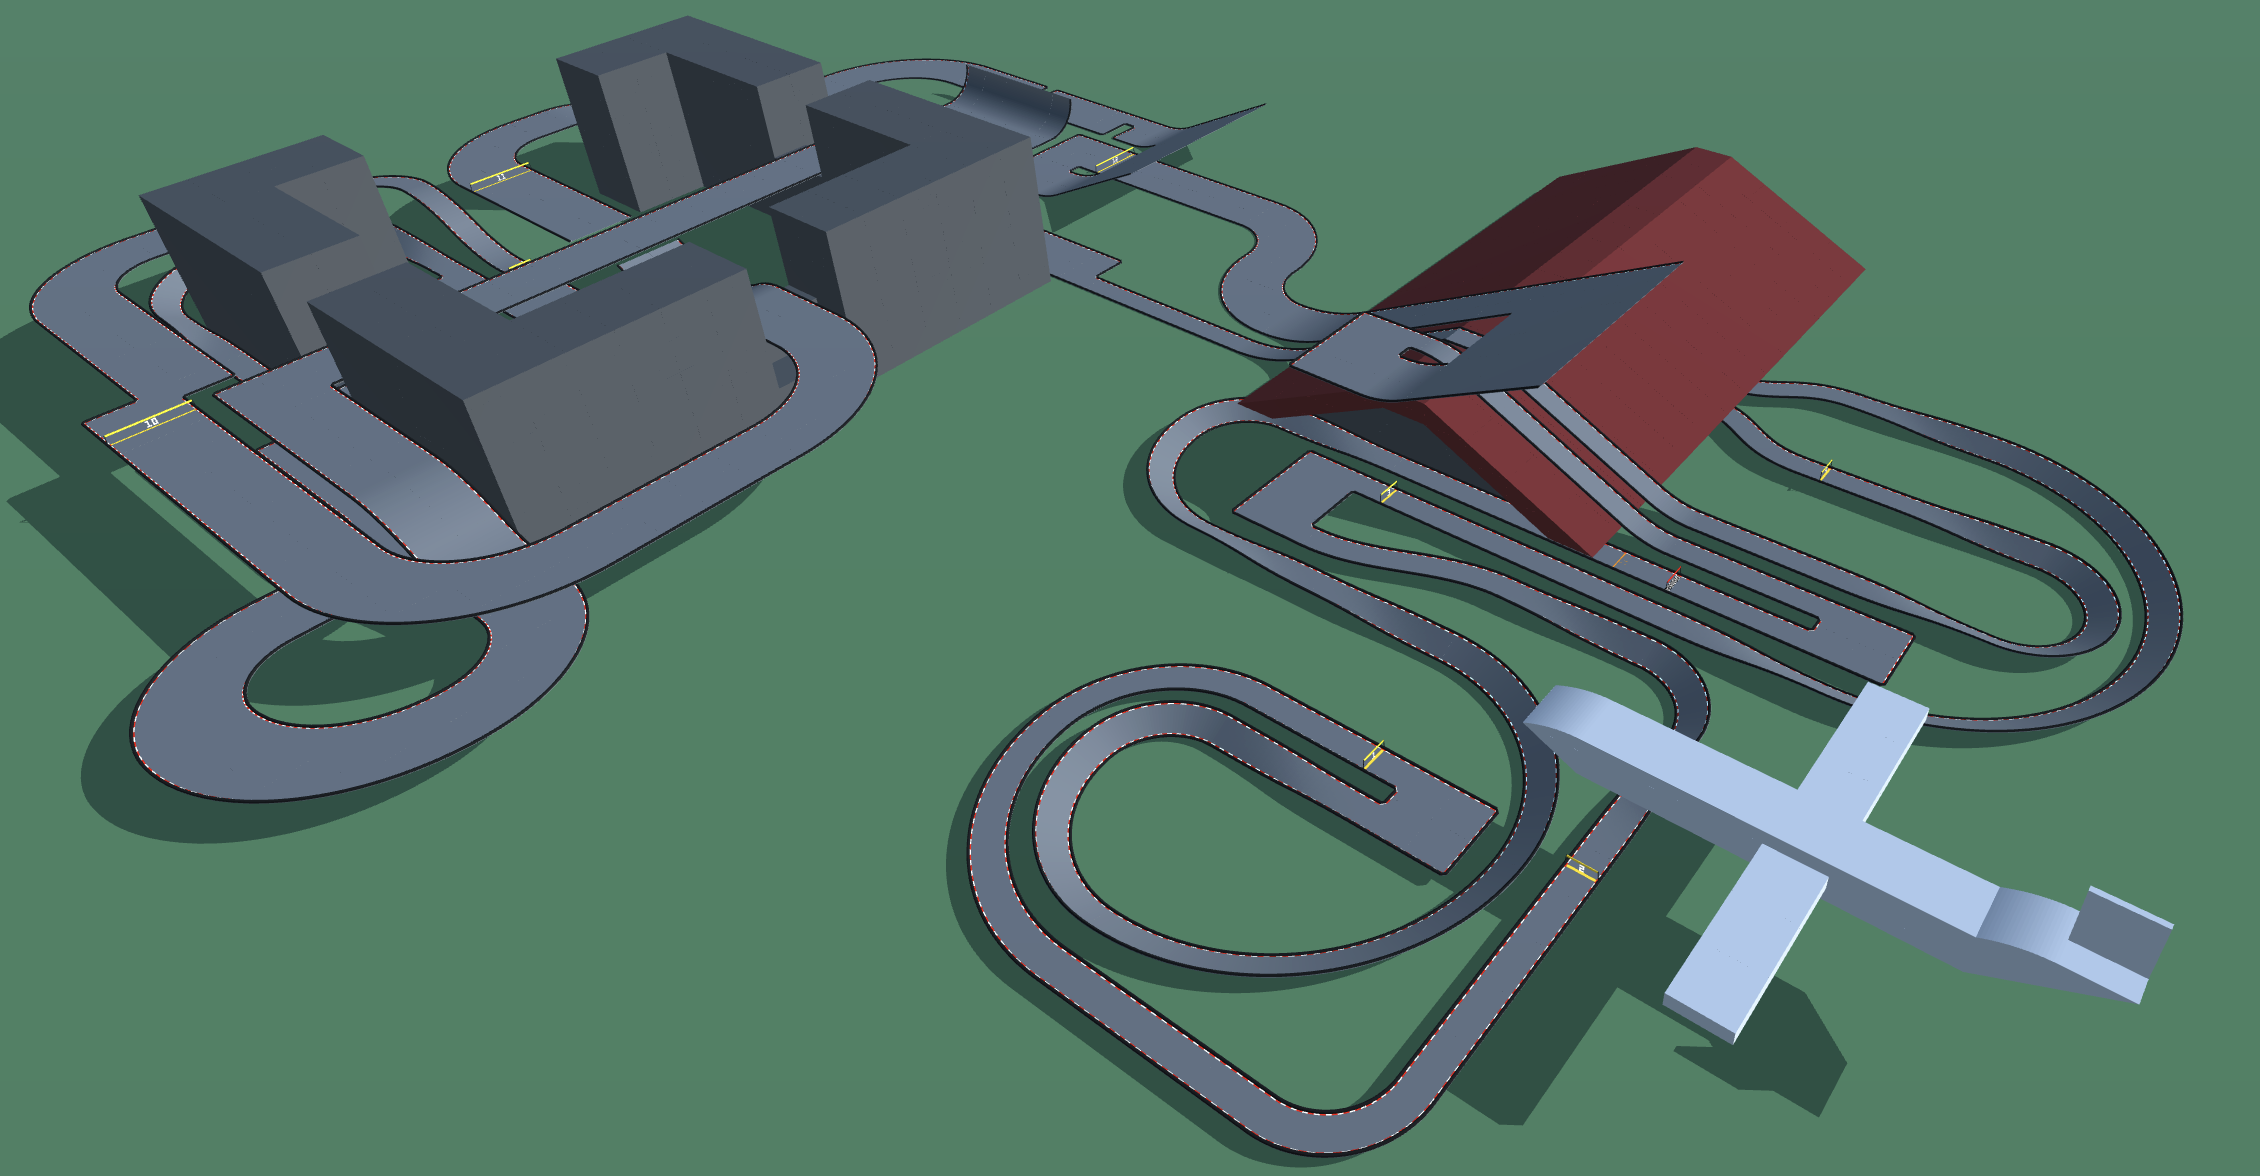
Task: Click the orange marker line near red building
Action: [1619, 559]
